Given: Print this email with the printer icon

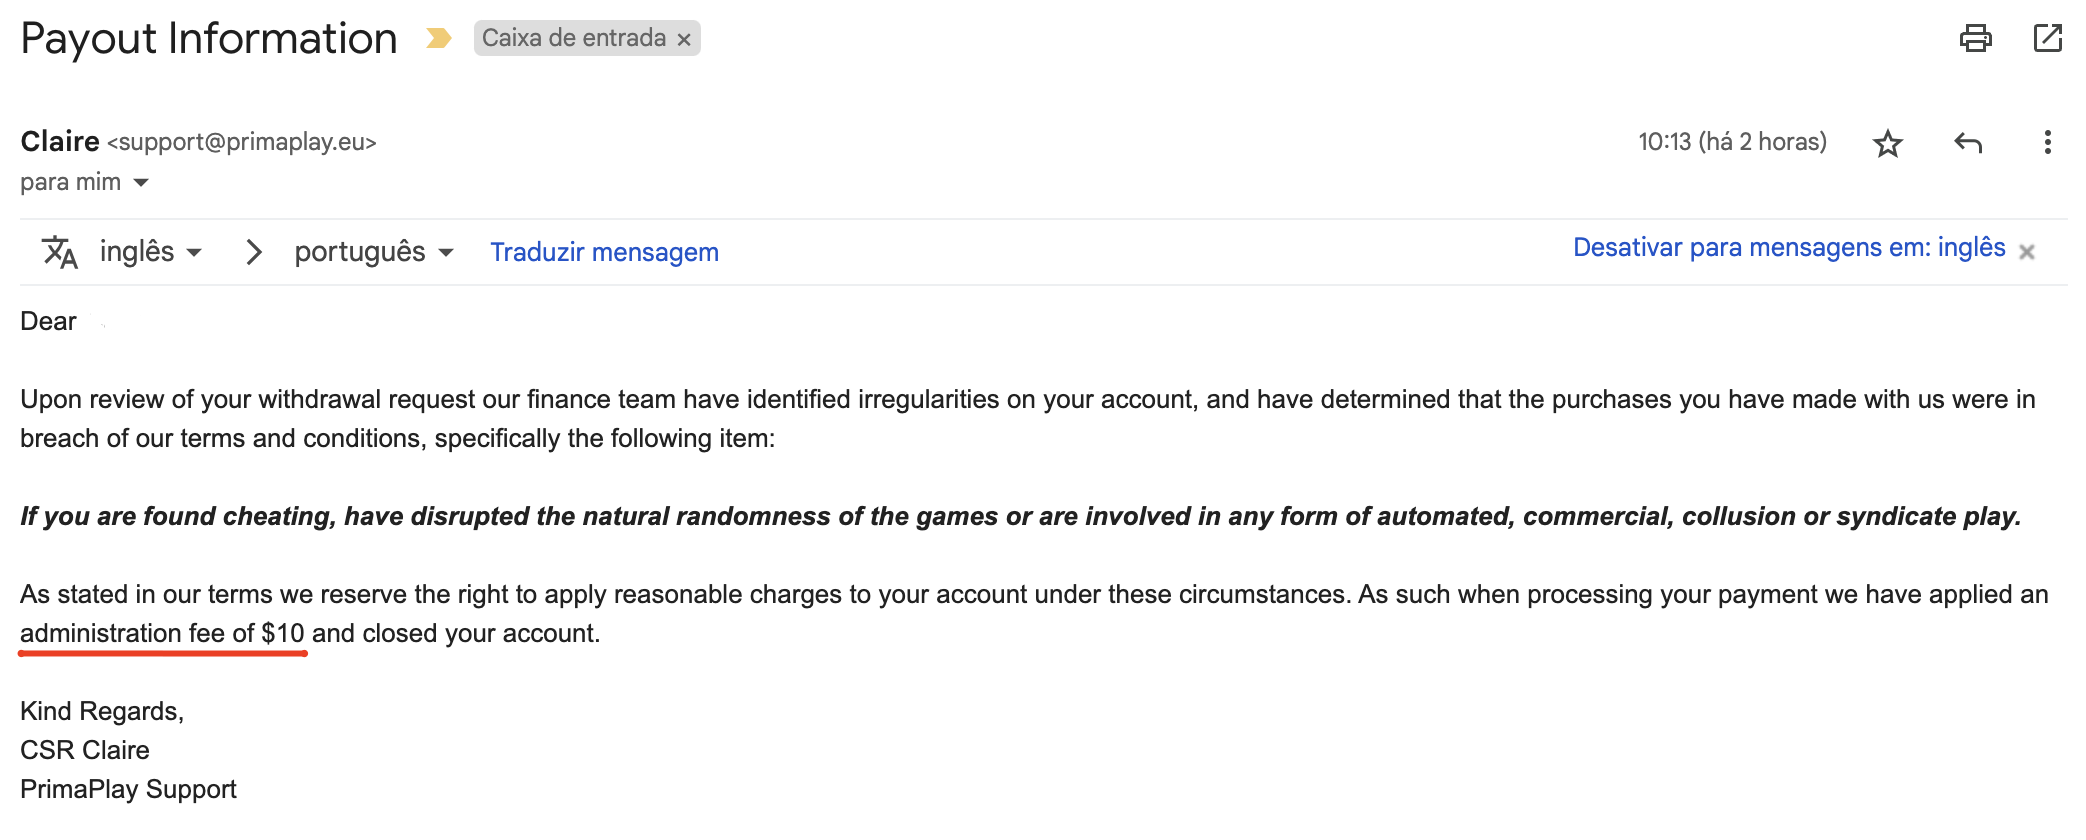Looking at the screenshot, I should tap(1975, 39).
